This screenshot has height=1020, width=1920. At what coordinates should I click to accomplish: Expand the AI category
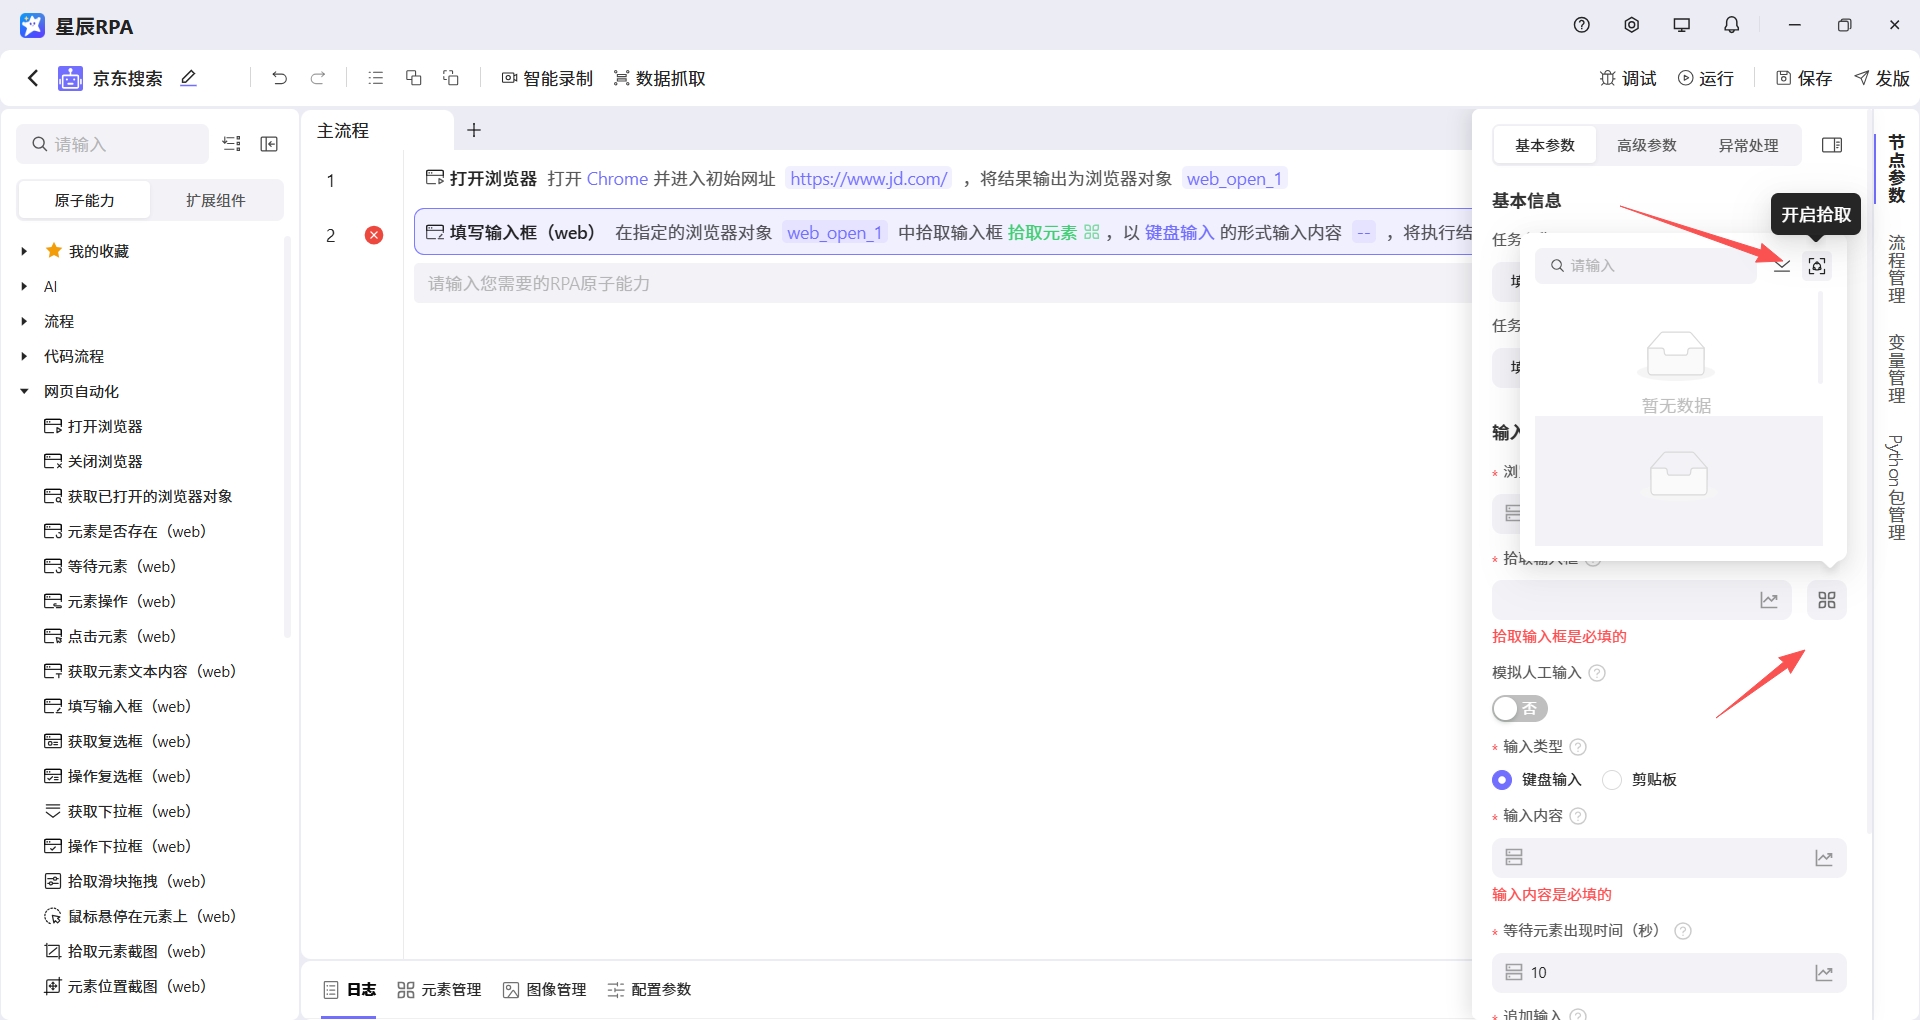[x=25, y=286]
